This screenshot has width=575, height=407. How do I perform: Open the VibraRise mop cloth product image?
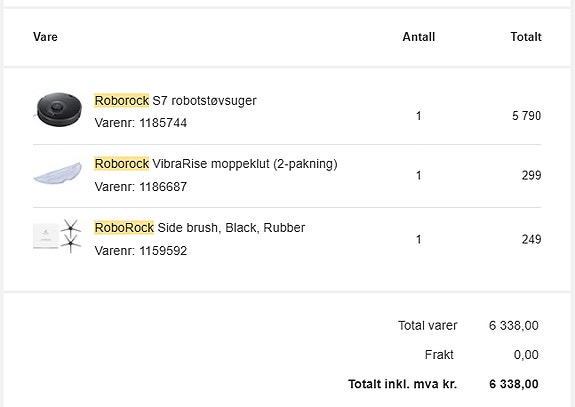(58, 173)
